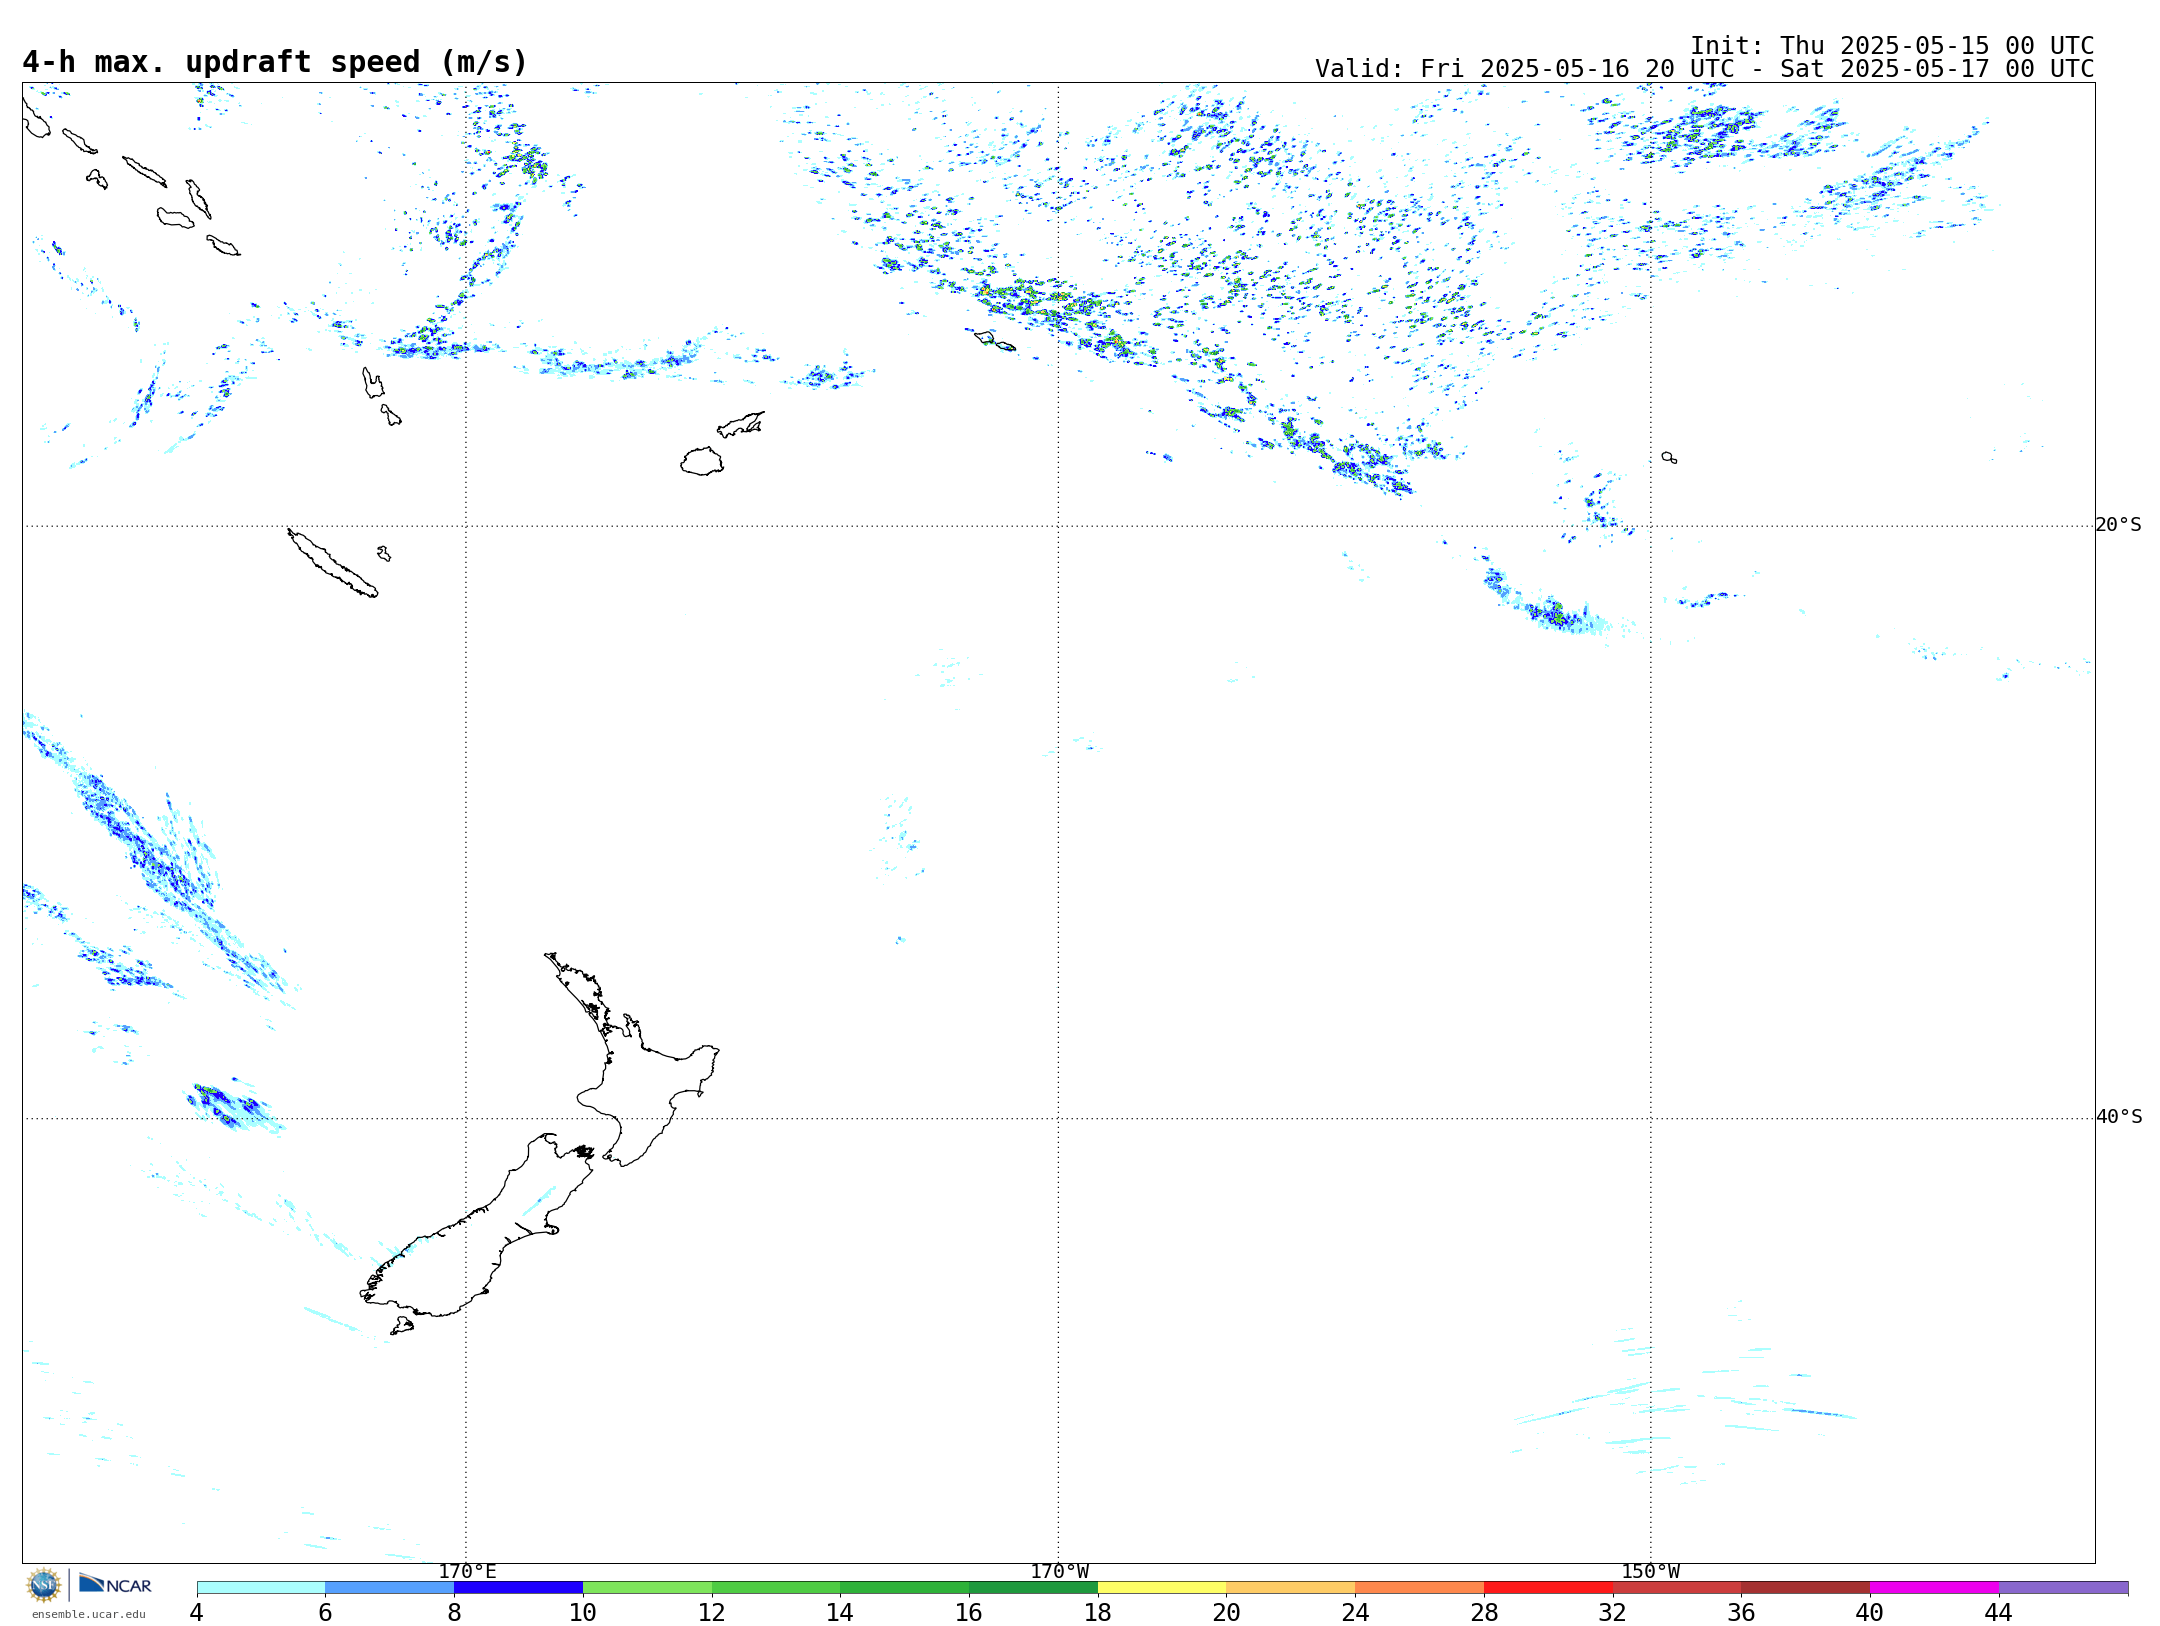Select the magenta 40–44 colorbar segment
The height and width of the screenshot is (1626, 2160).
(x=1934, y=1588)
